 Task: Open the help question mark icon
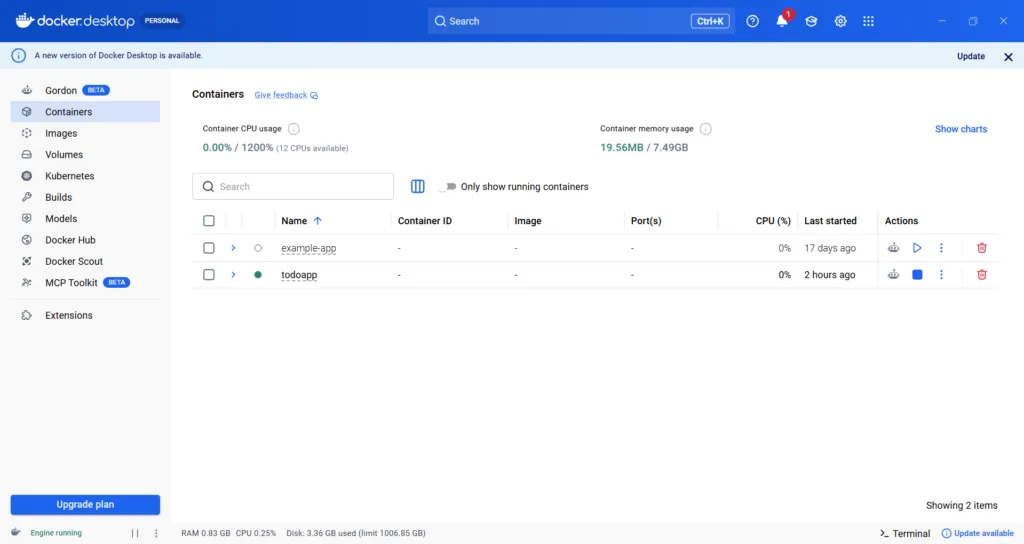coord(752,21)
